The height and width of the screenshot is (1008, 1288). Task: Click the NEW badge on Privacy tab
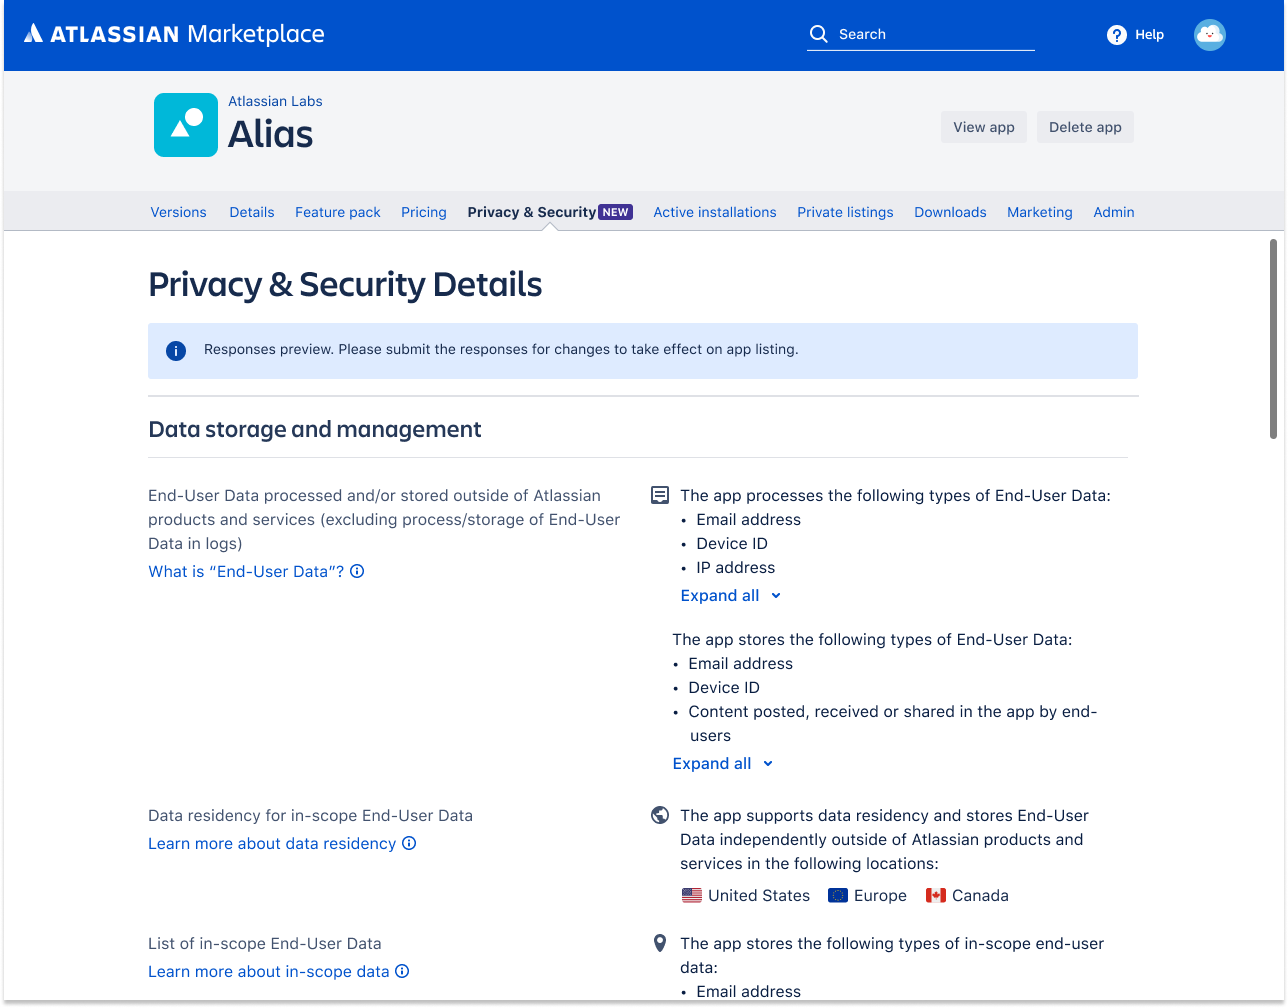pos(615,212)
